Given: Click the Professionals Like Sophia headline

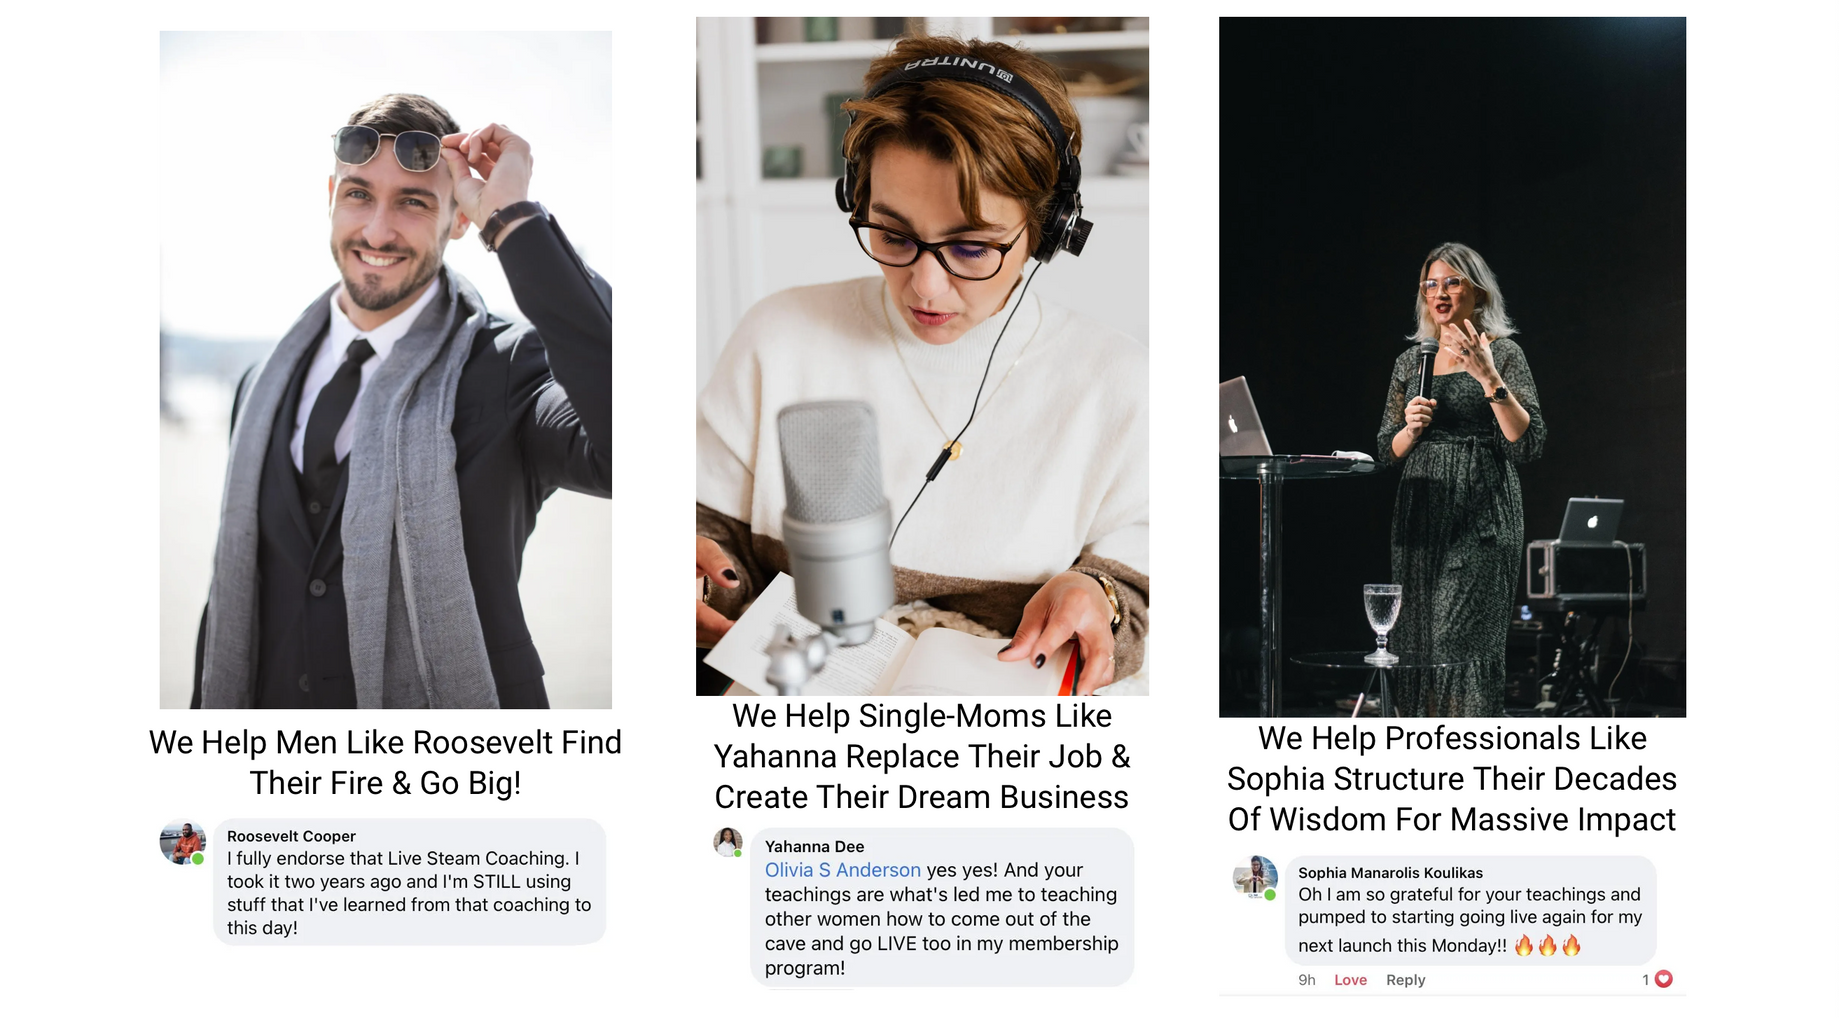Looking at the screenshot, I should click(x=1452, y=778).
